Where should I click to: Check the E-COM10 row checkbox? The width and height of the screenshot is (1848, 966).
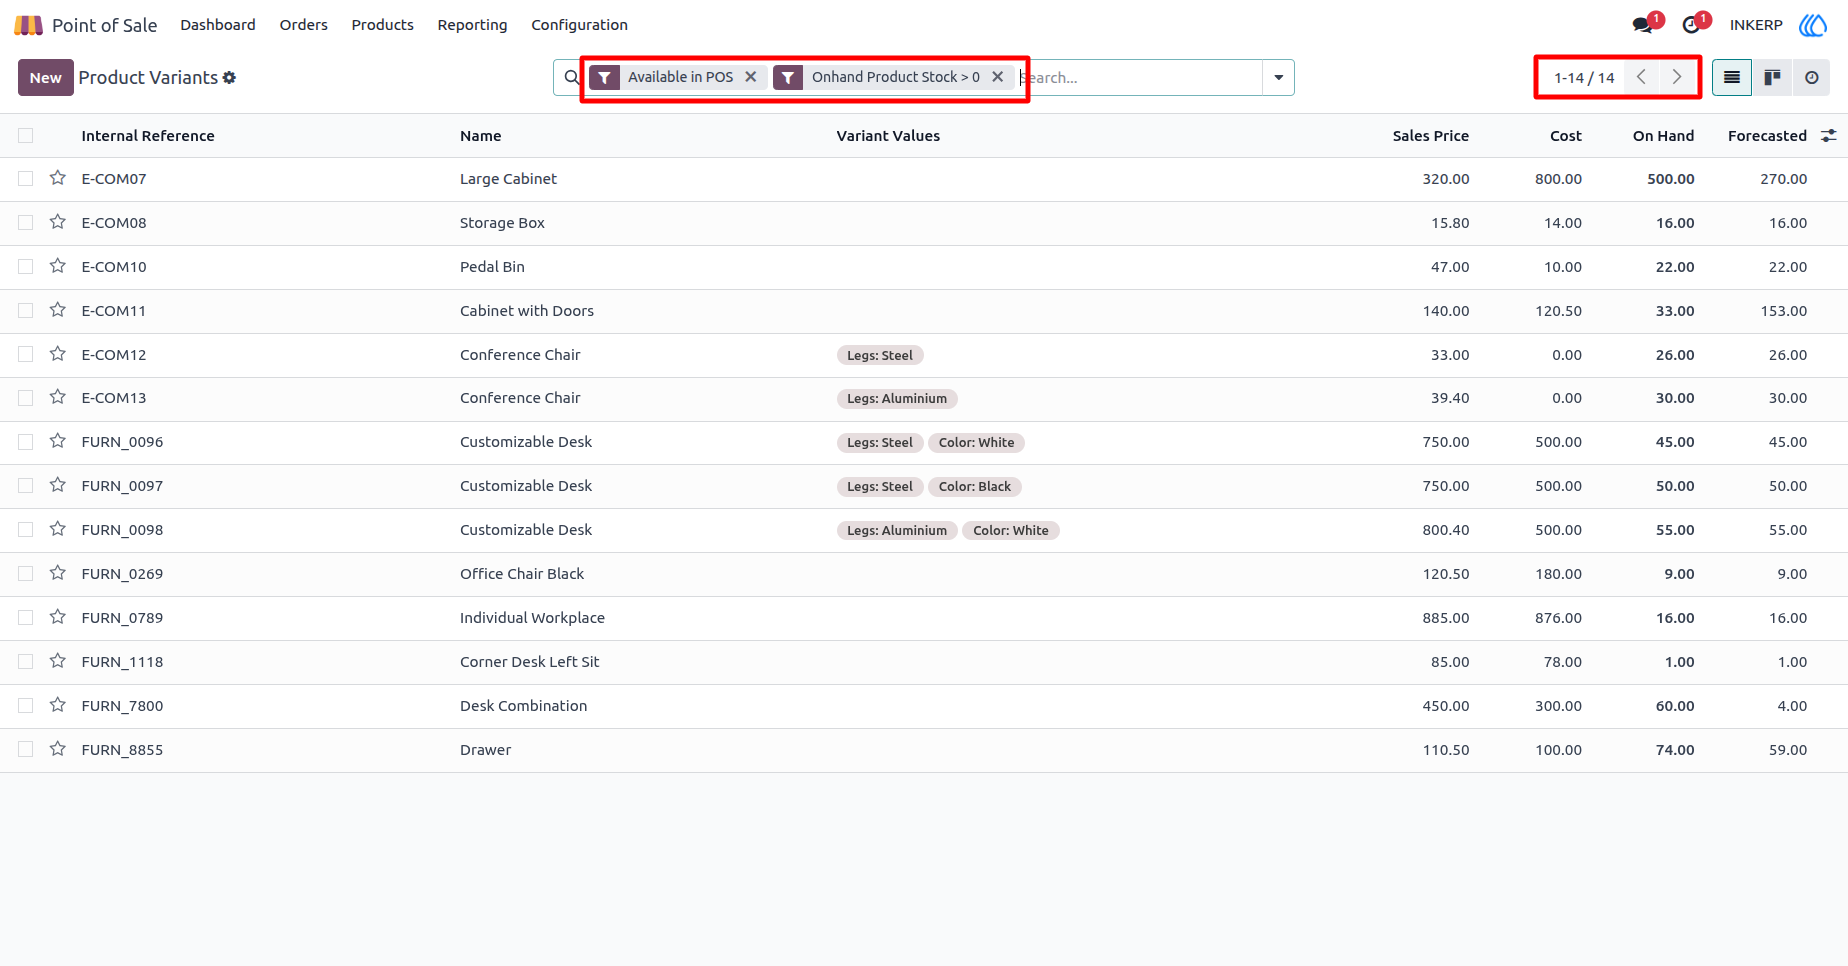click(26, 267)
